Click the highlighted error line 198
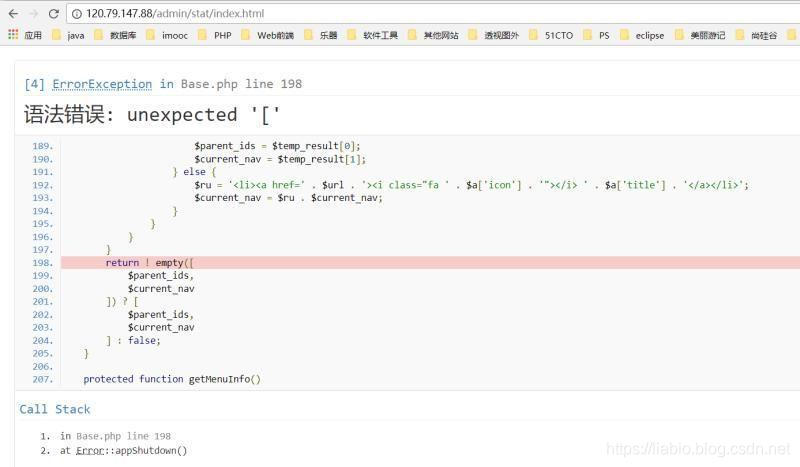Viewport: 800px width, 467px height. pos(430,262)
